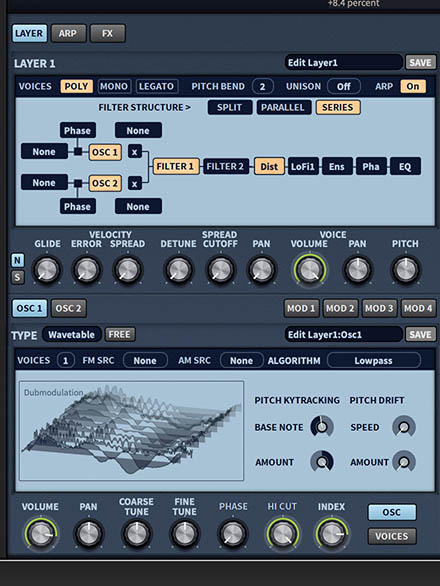Toggle the FREE oscillator button

120,334
